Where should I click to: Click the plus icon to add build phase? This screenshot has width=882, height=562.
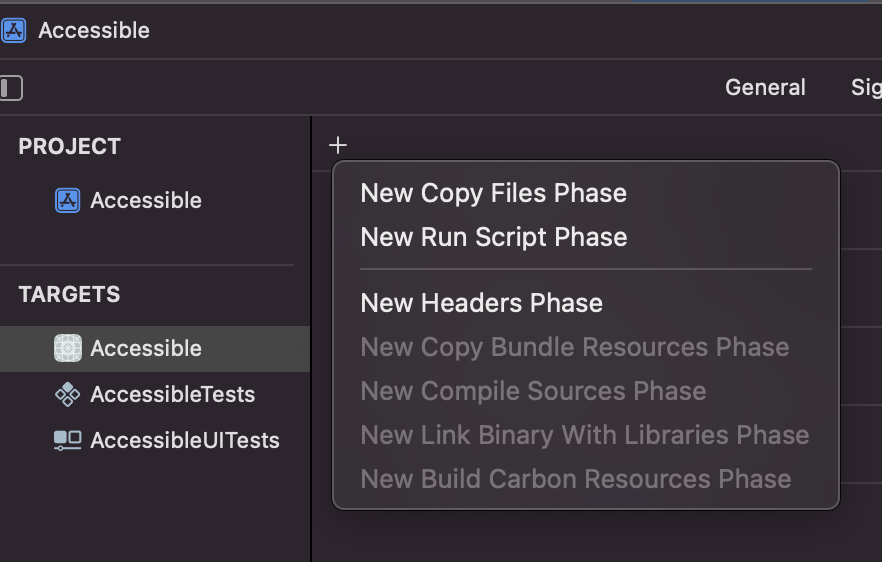337,145
